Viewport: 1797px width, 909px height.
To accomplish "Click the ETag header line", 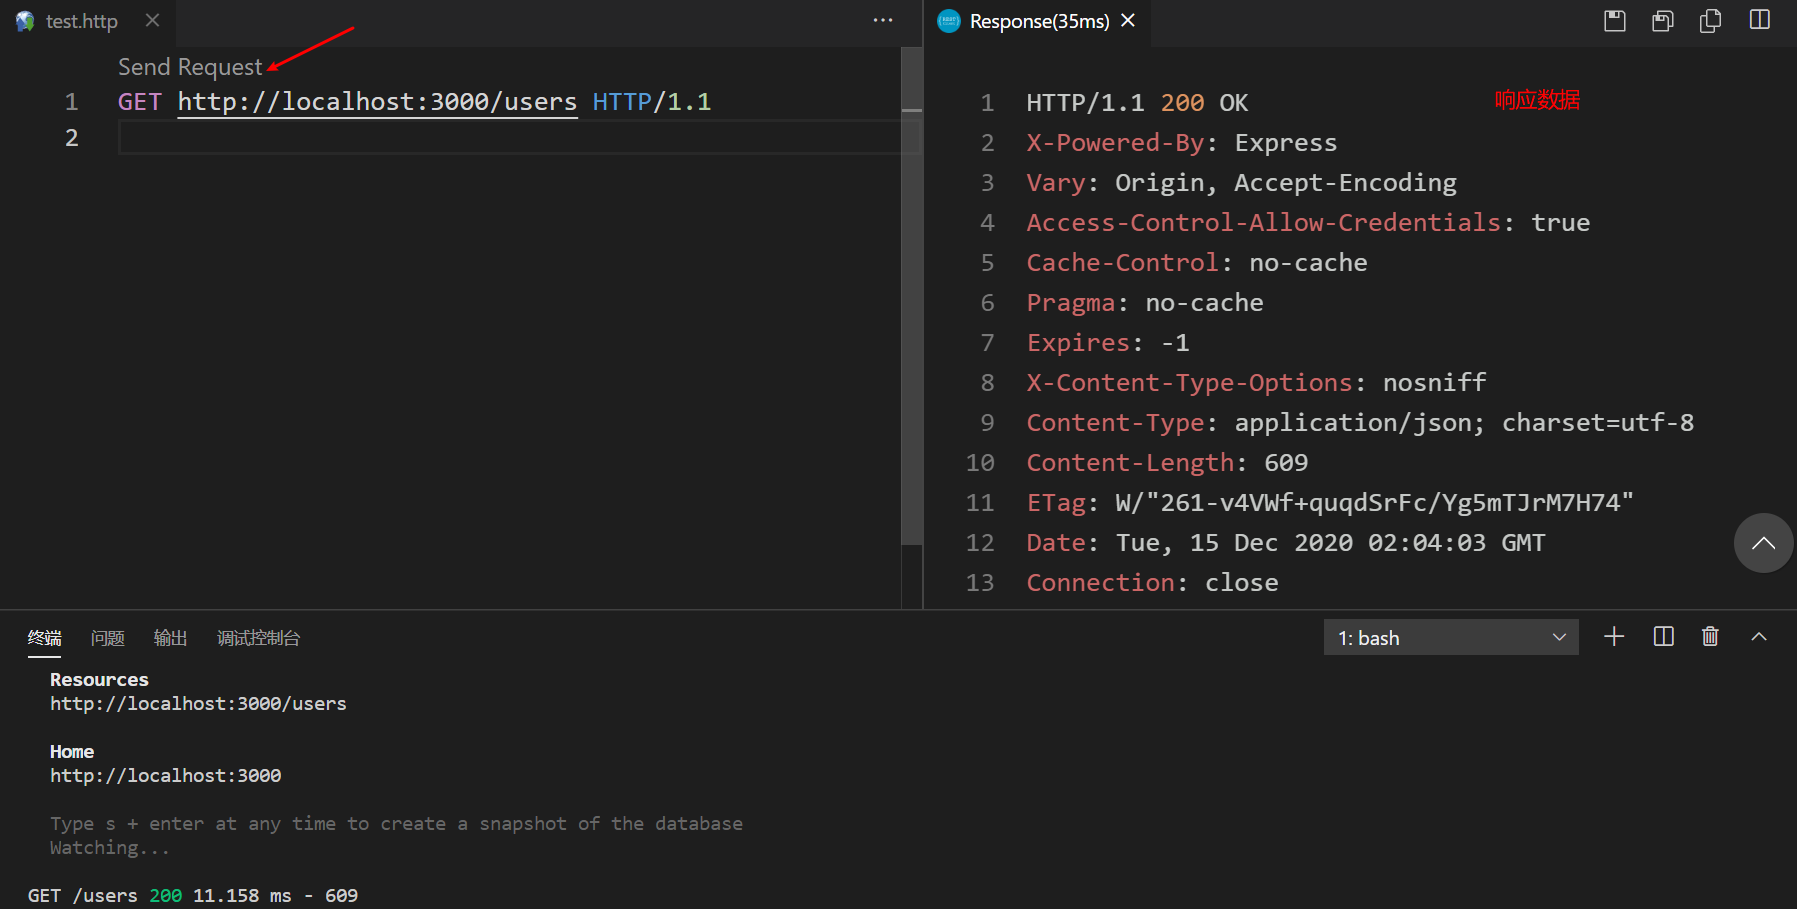I will (x=1330, y=503).
